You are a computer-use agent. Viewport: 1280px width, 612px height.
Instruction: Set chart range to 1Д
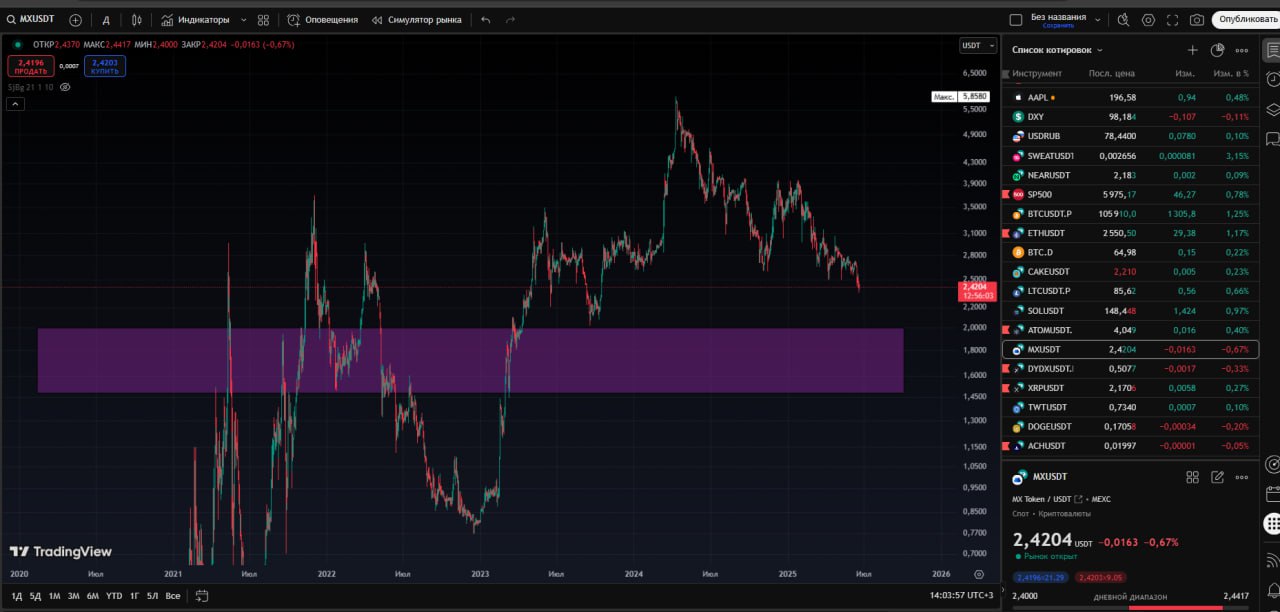tap(16, 596)
